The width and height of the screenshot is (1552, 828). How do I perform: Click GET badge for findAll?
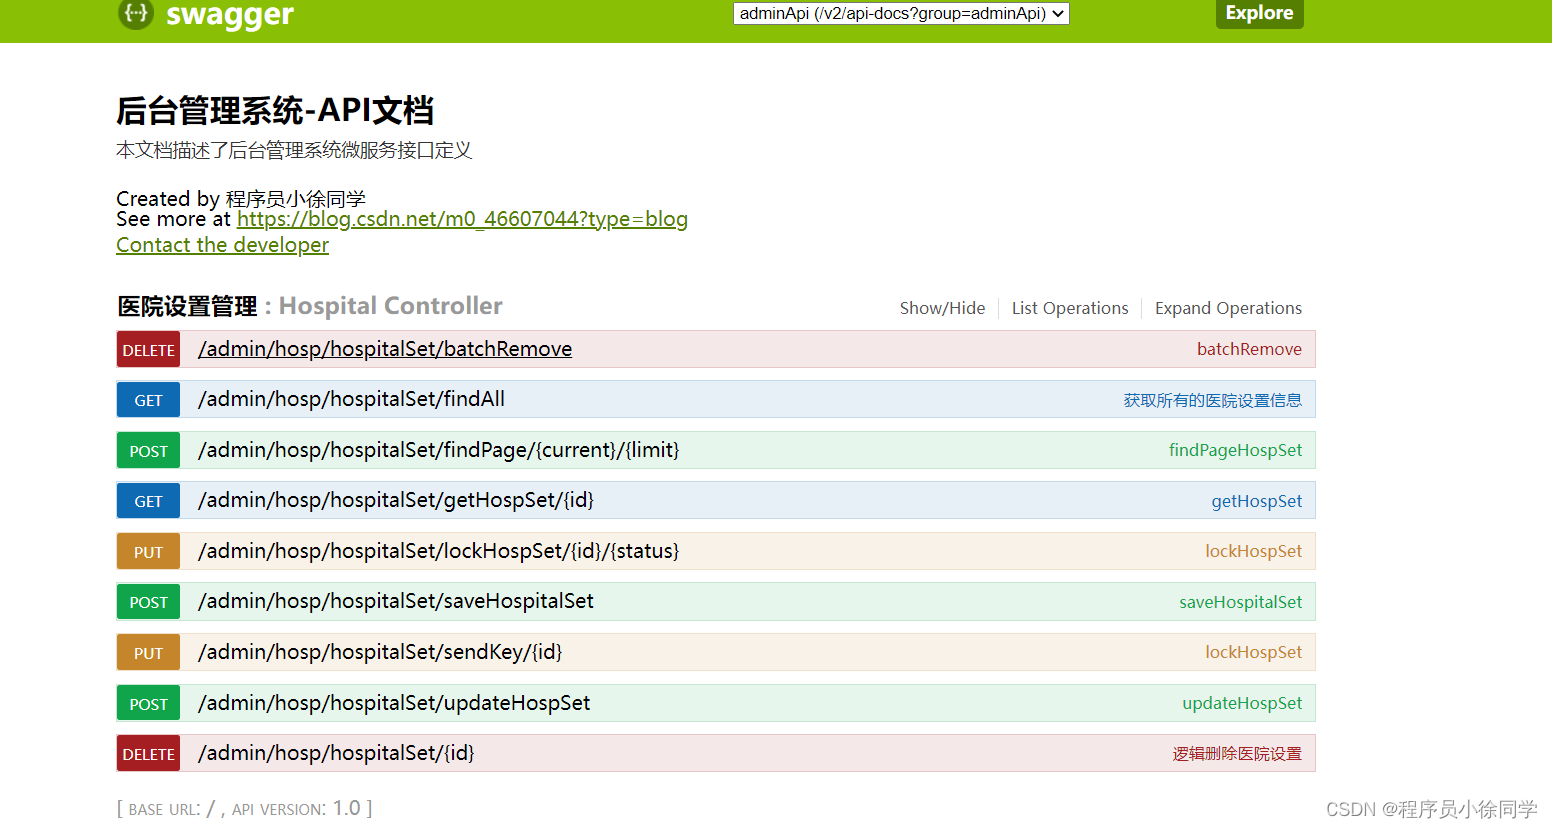[148, 400]
